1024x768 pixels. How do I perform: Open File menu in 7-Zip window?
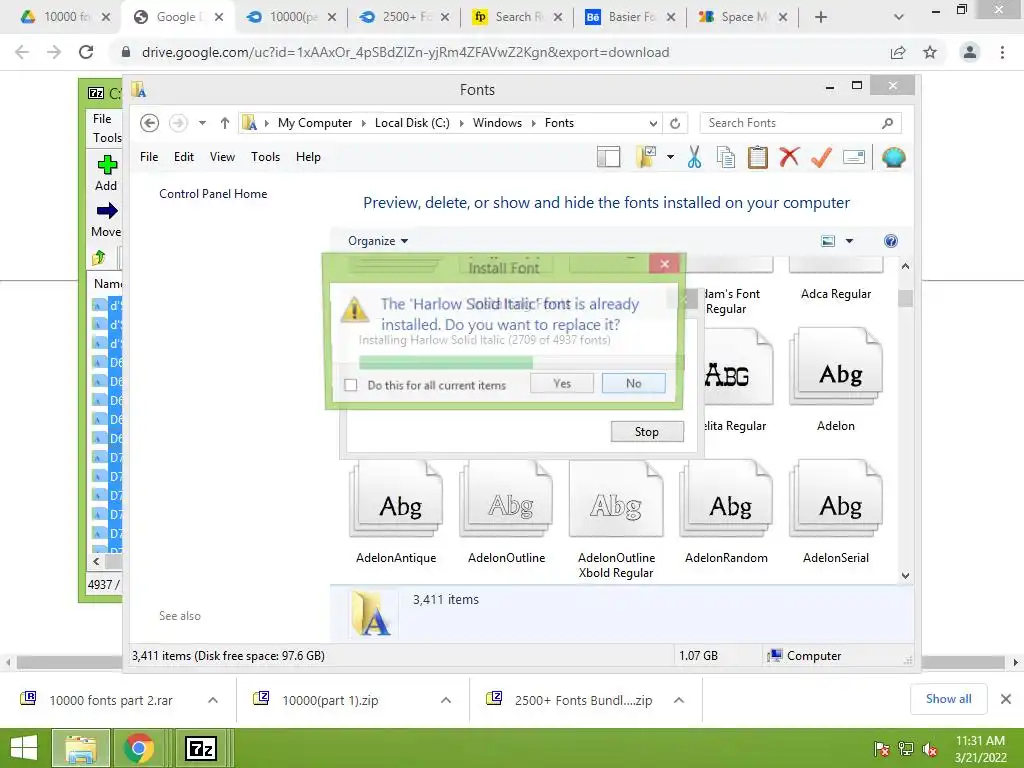point(102,119)
